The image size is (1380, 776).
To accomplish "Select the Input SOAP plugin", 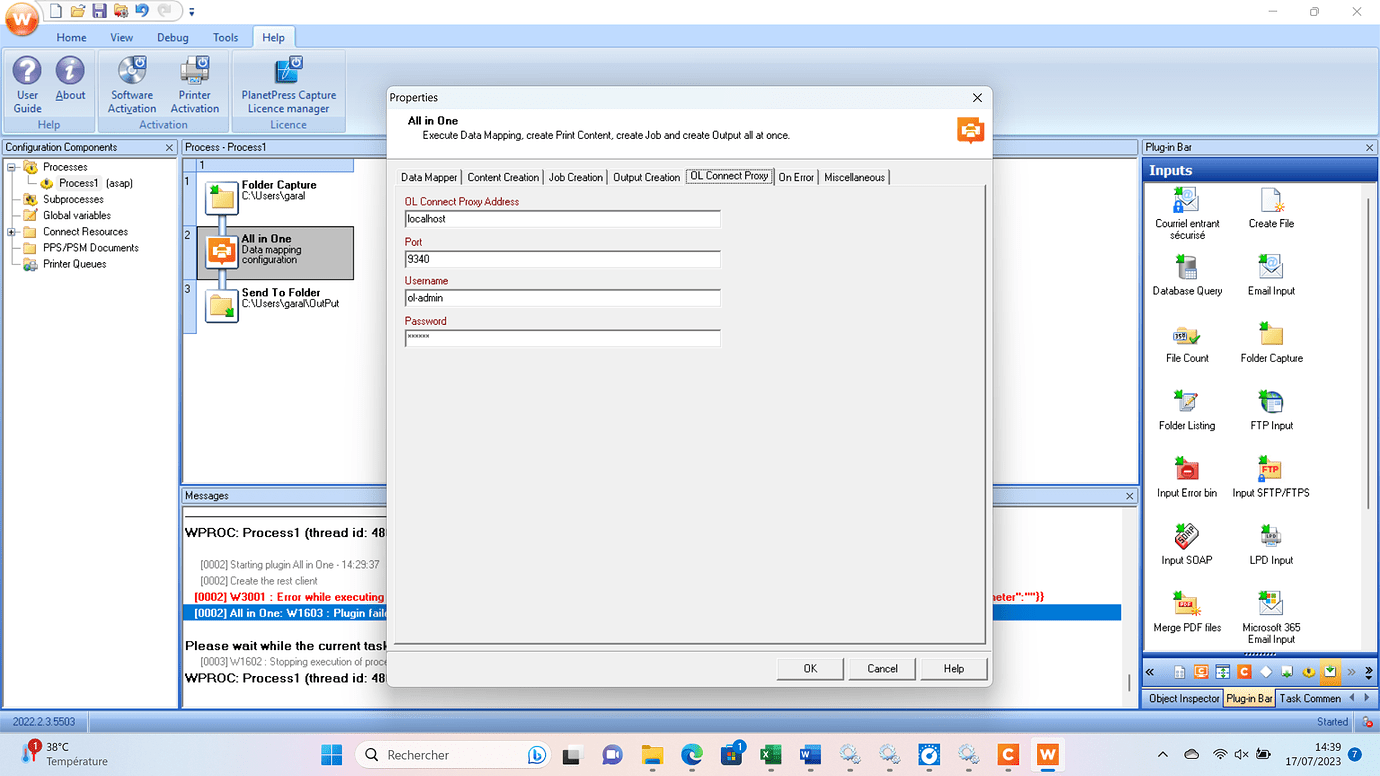I will click(x=1186, y=543).
